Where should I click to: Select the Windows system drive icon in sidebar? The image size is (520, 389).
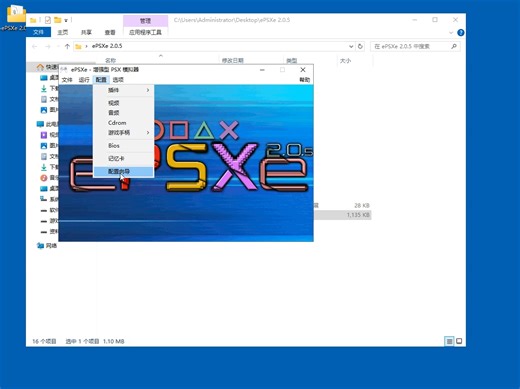tap(44, 199)
